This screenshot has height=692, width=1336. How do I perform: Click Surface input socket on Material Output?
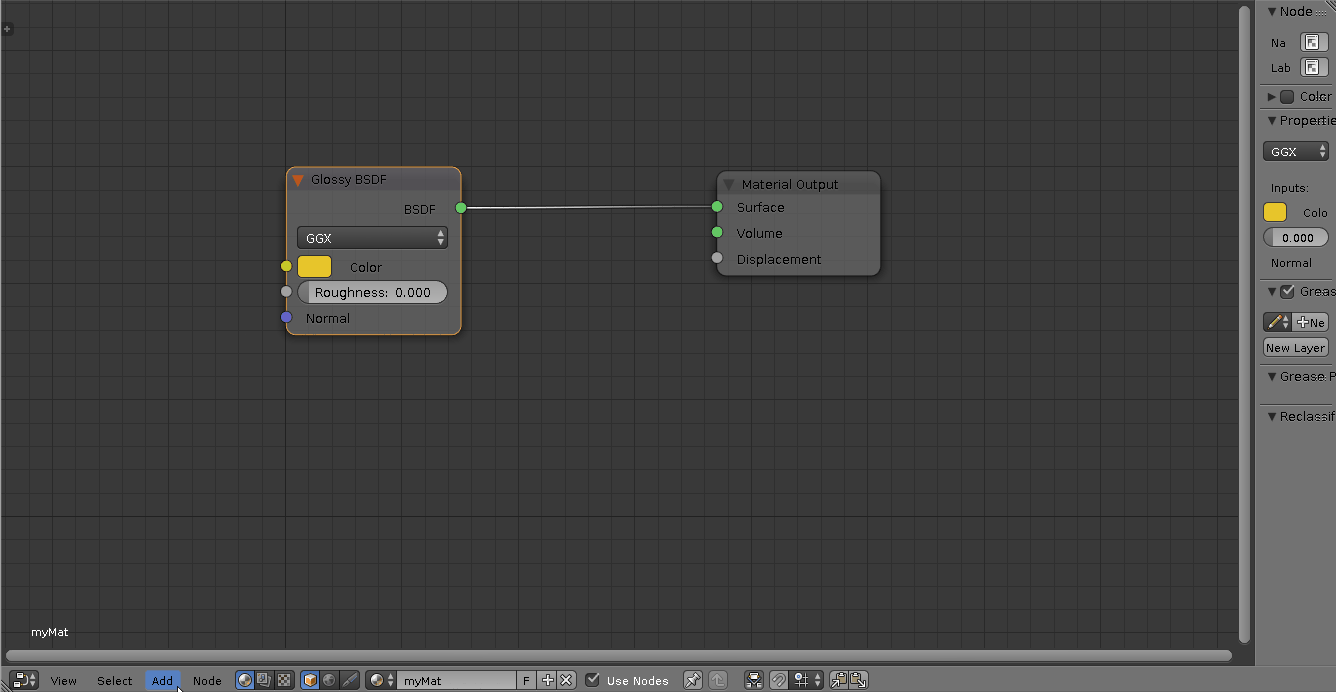[x=717, y=207]
